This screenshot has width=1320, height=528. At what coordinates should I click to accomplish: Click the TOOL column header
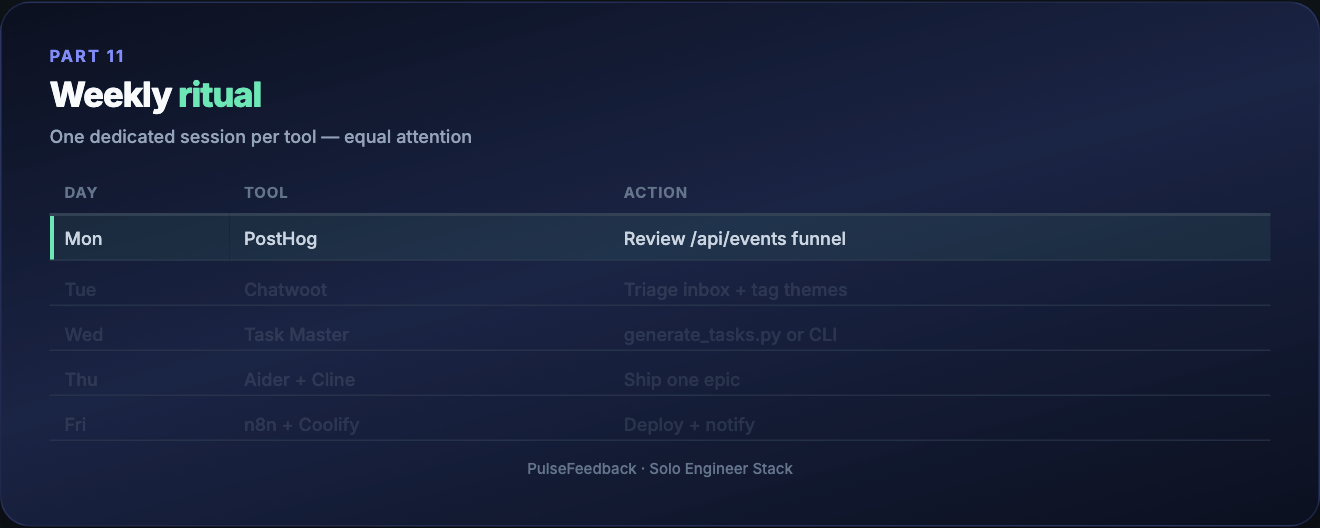266,193
